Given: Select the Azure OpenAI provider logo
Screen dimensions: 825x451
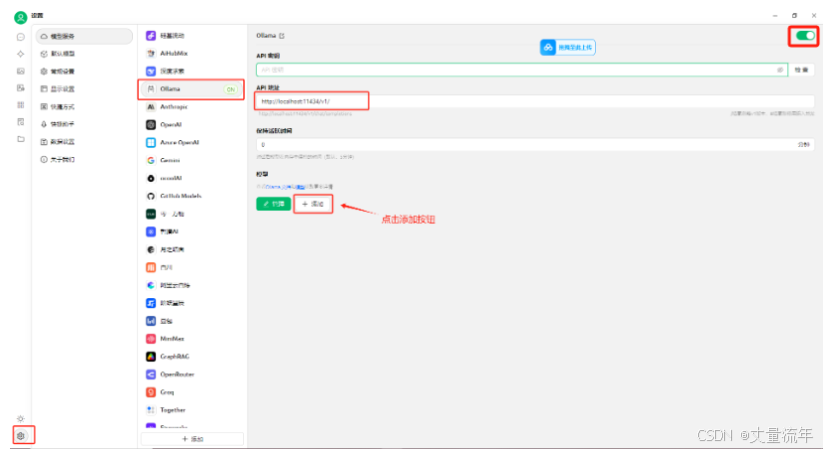Looking at the screenshot, I should point(151,143).
